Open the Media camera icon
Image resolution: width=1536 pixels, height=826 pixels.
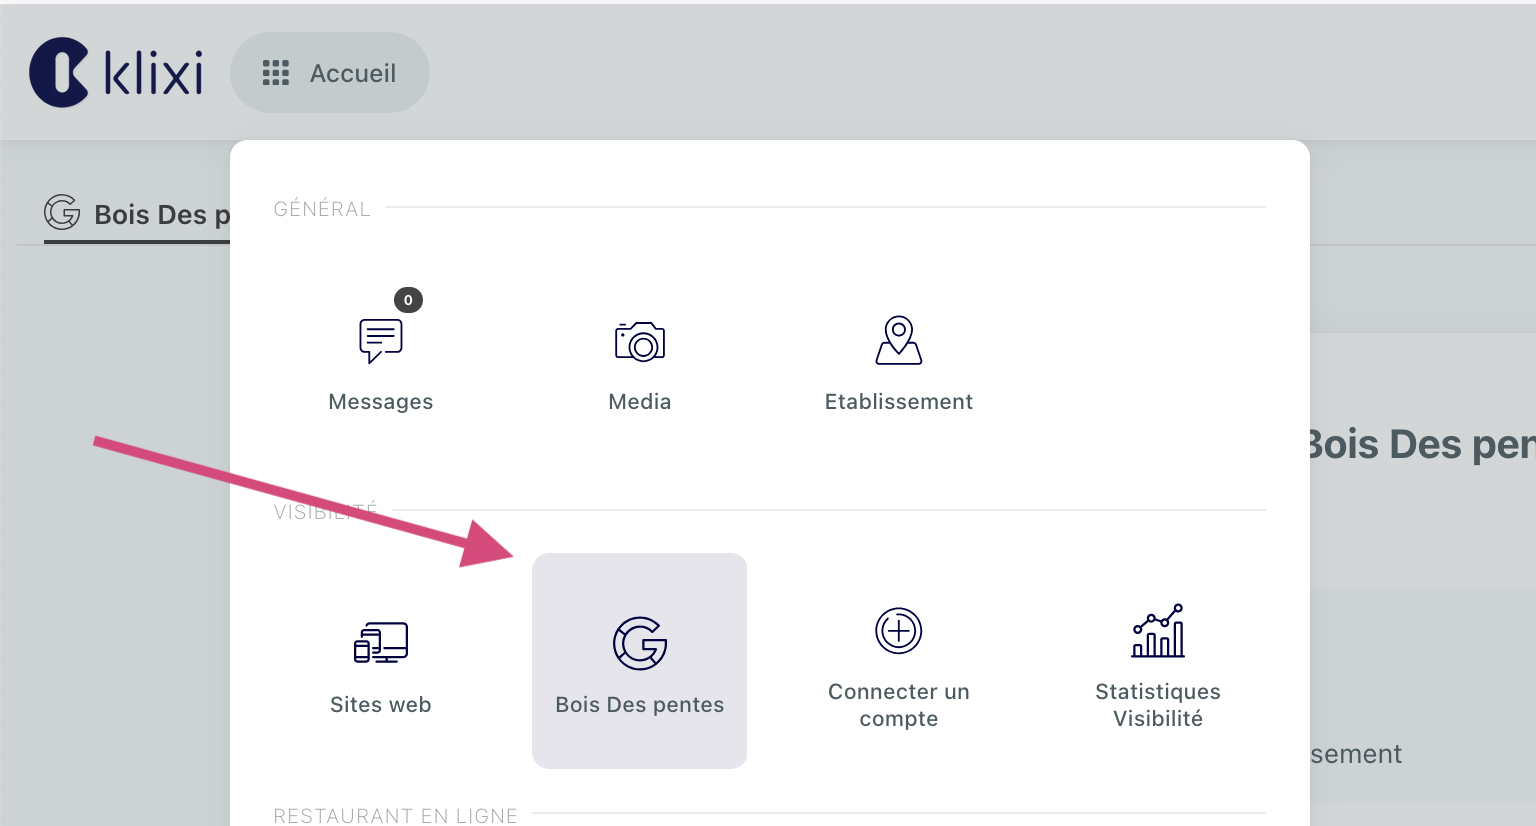(x=640, y=342)
